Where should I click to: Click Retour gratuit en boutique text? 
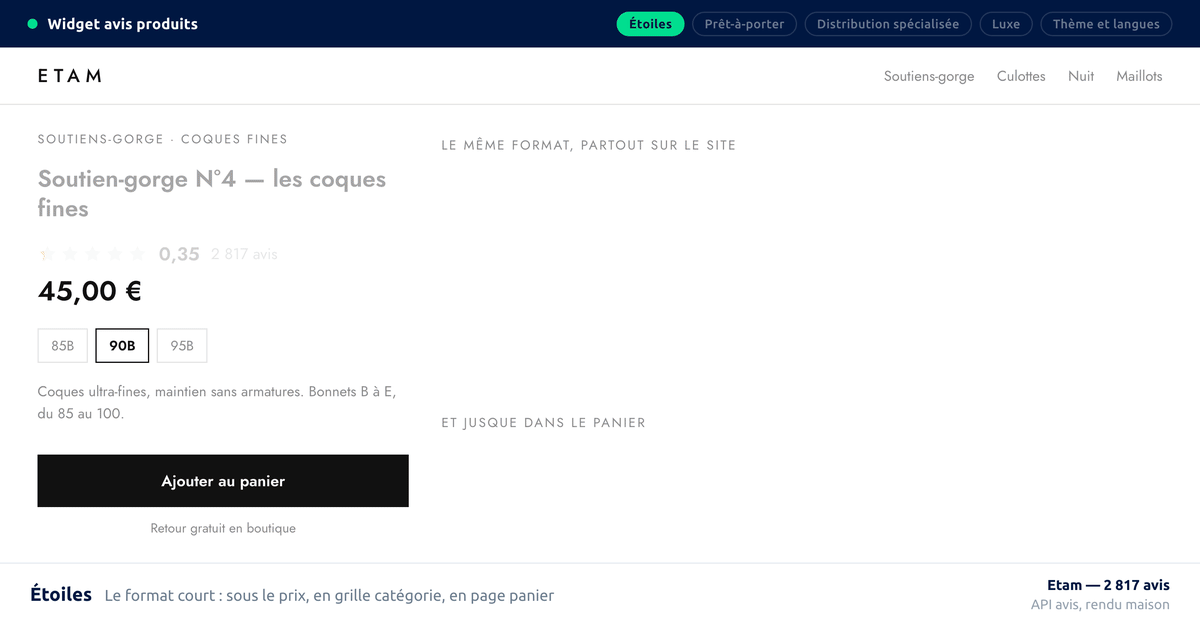(x=223, y=528)
